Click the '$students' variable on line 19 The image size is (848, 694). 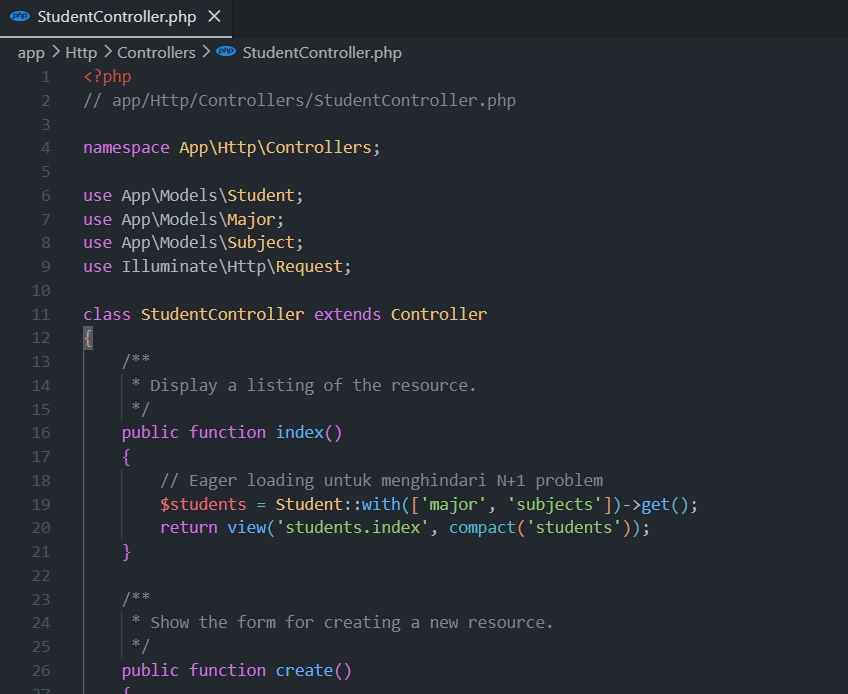[203, 505]
